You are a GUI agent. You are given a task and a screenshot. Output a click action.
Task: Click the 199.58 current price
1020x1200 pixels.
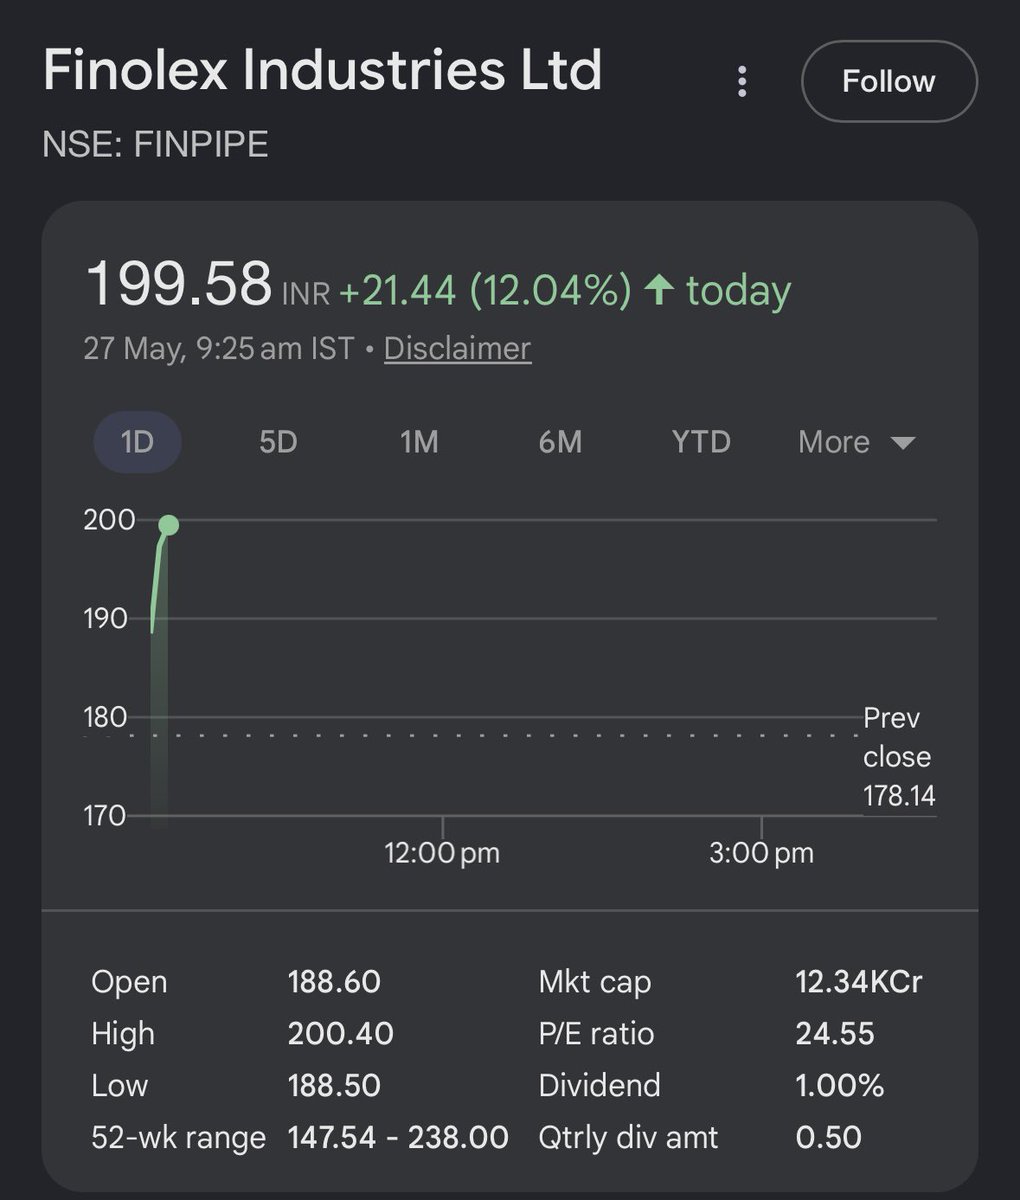pyautogui.click(x=179, y=284)
